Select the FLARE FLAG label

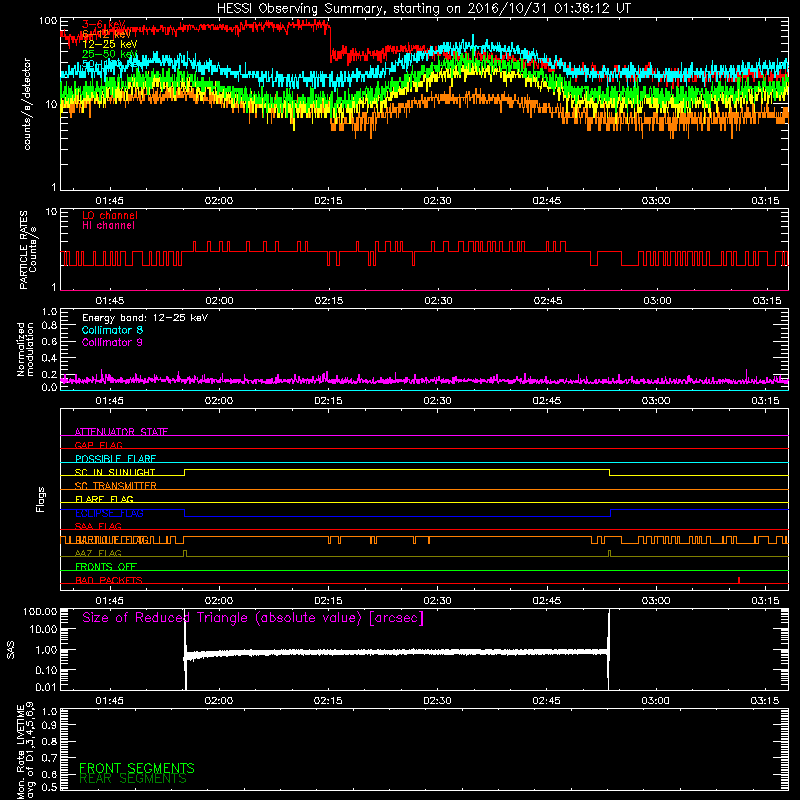pyautogui.click(x=104, y=499)
